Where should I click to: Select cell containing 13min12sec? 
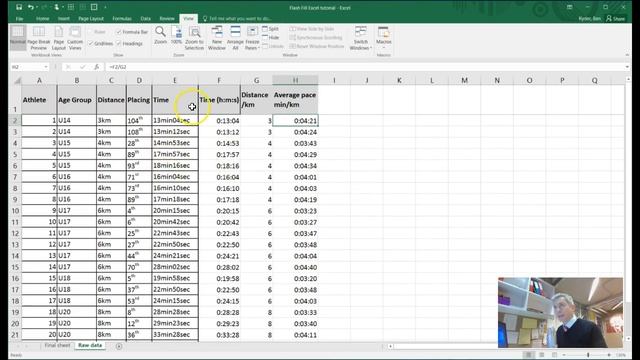tap(175, 132)
